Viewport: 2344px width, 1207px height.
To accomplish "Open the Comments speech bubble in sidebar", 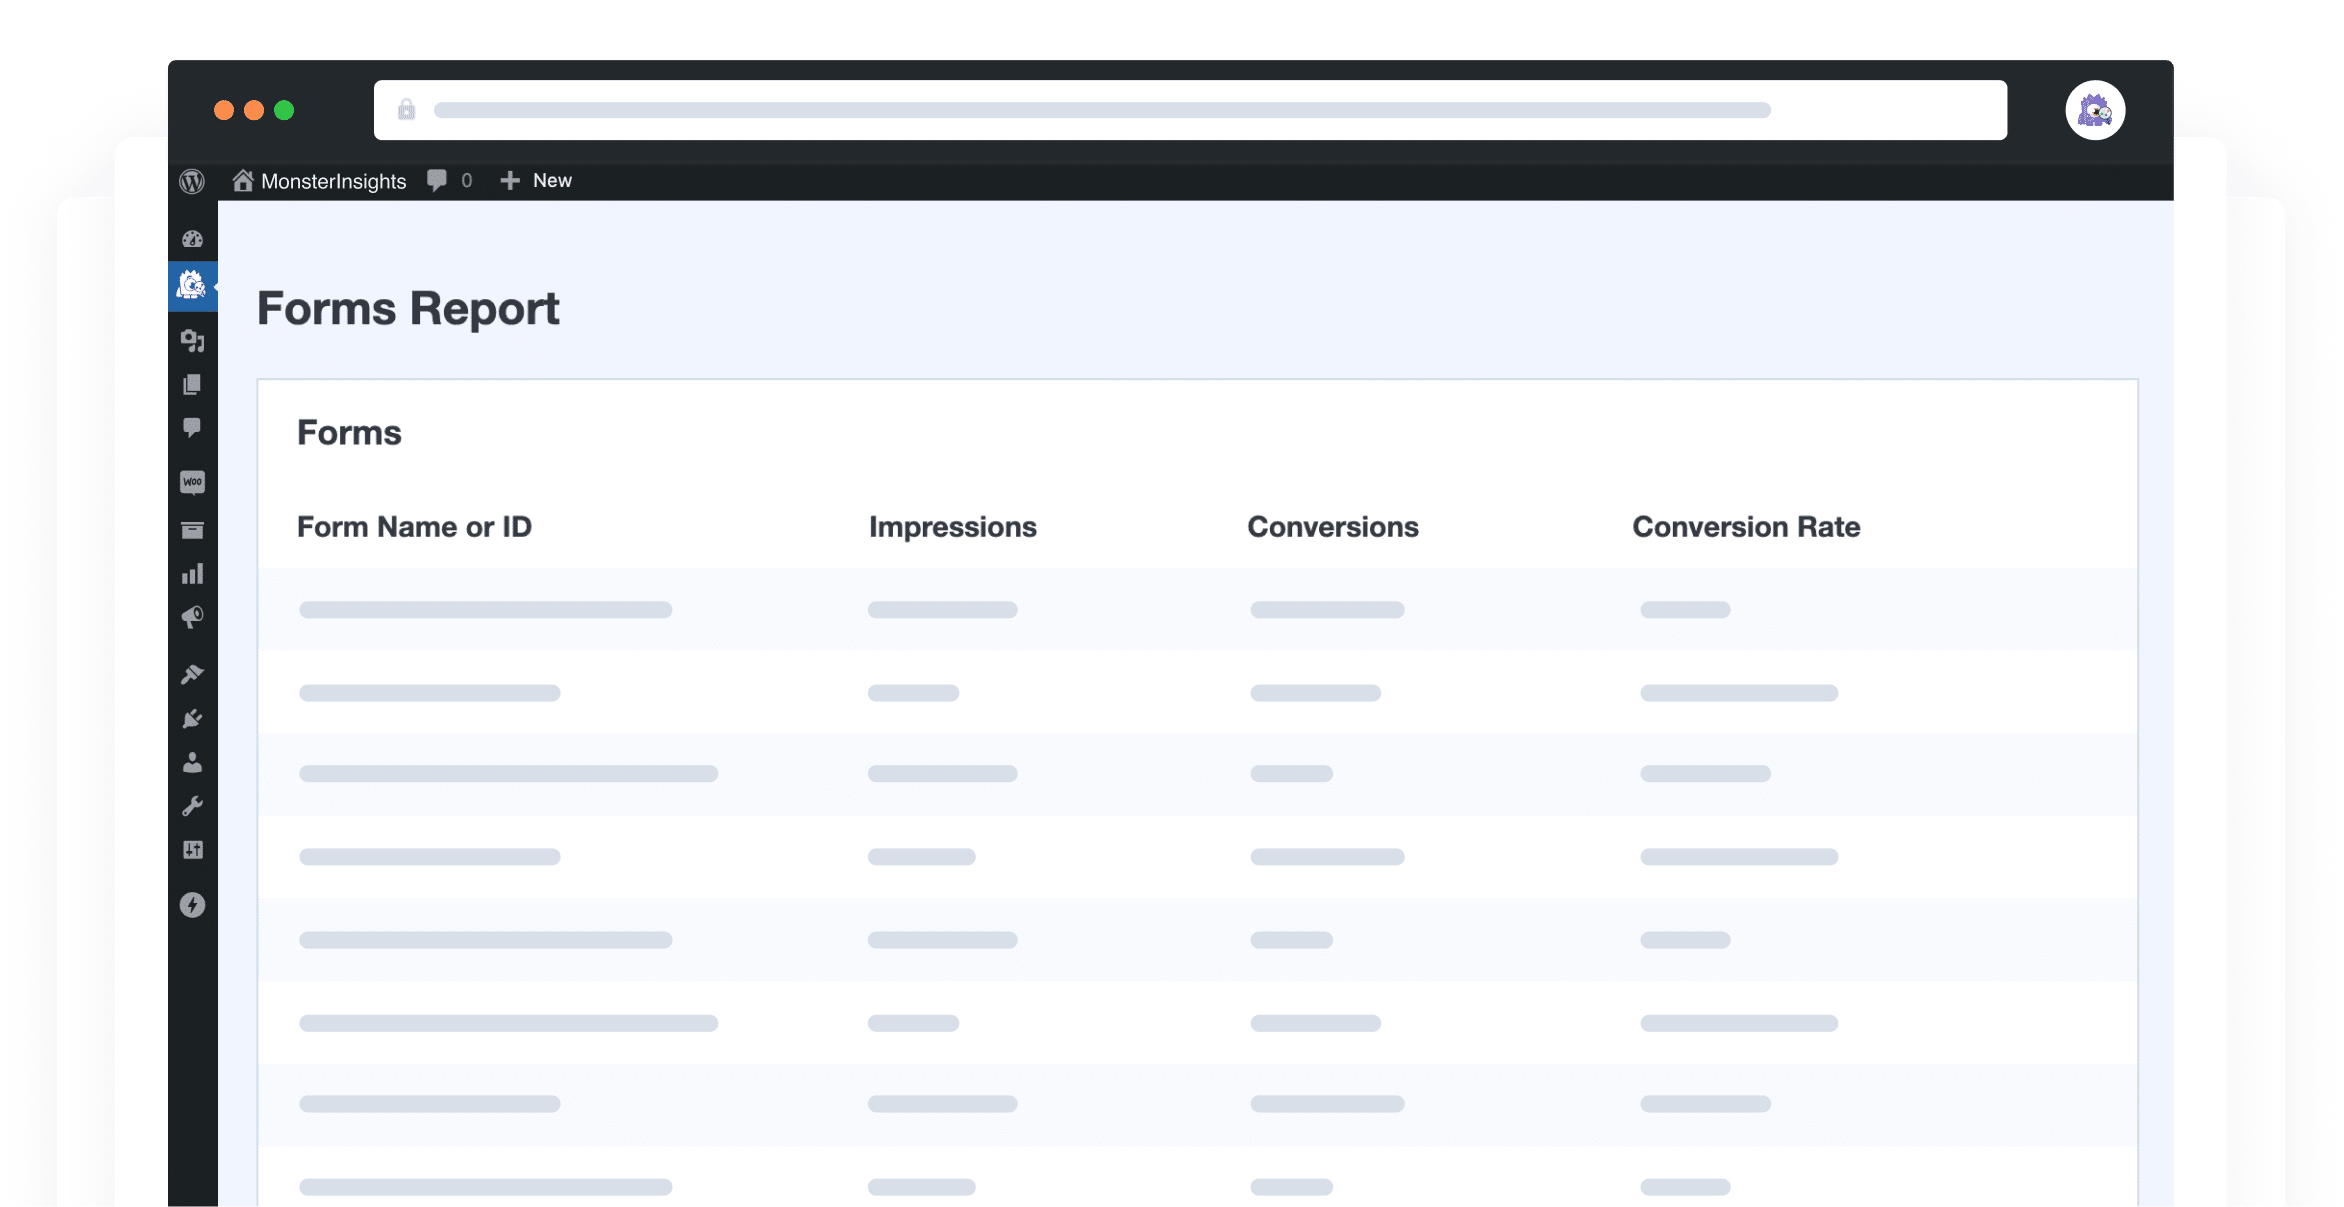I will tap(192, 428).
